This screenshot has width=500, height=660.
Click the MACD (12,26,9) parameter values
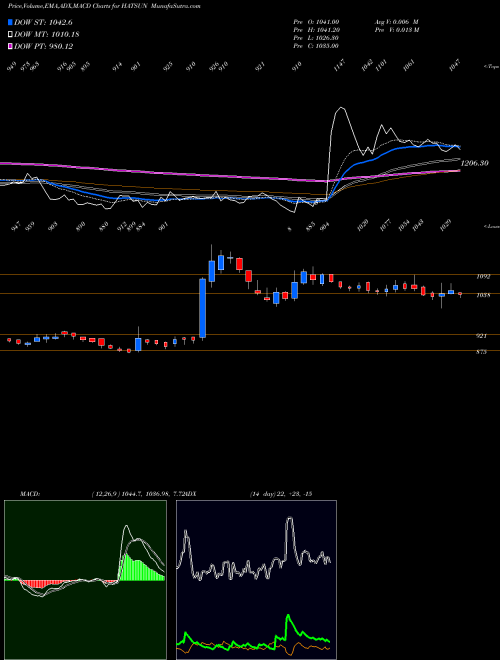136,494
